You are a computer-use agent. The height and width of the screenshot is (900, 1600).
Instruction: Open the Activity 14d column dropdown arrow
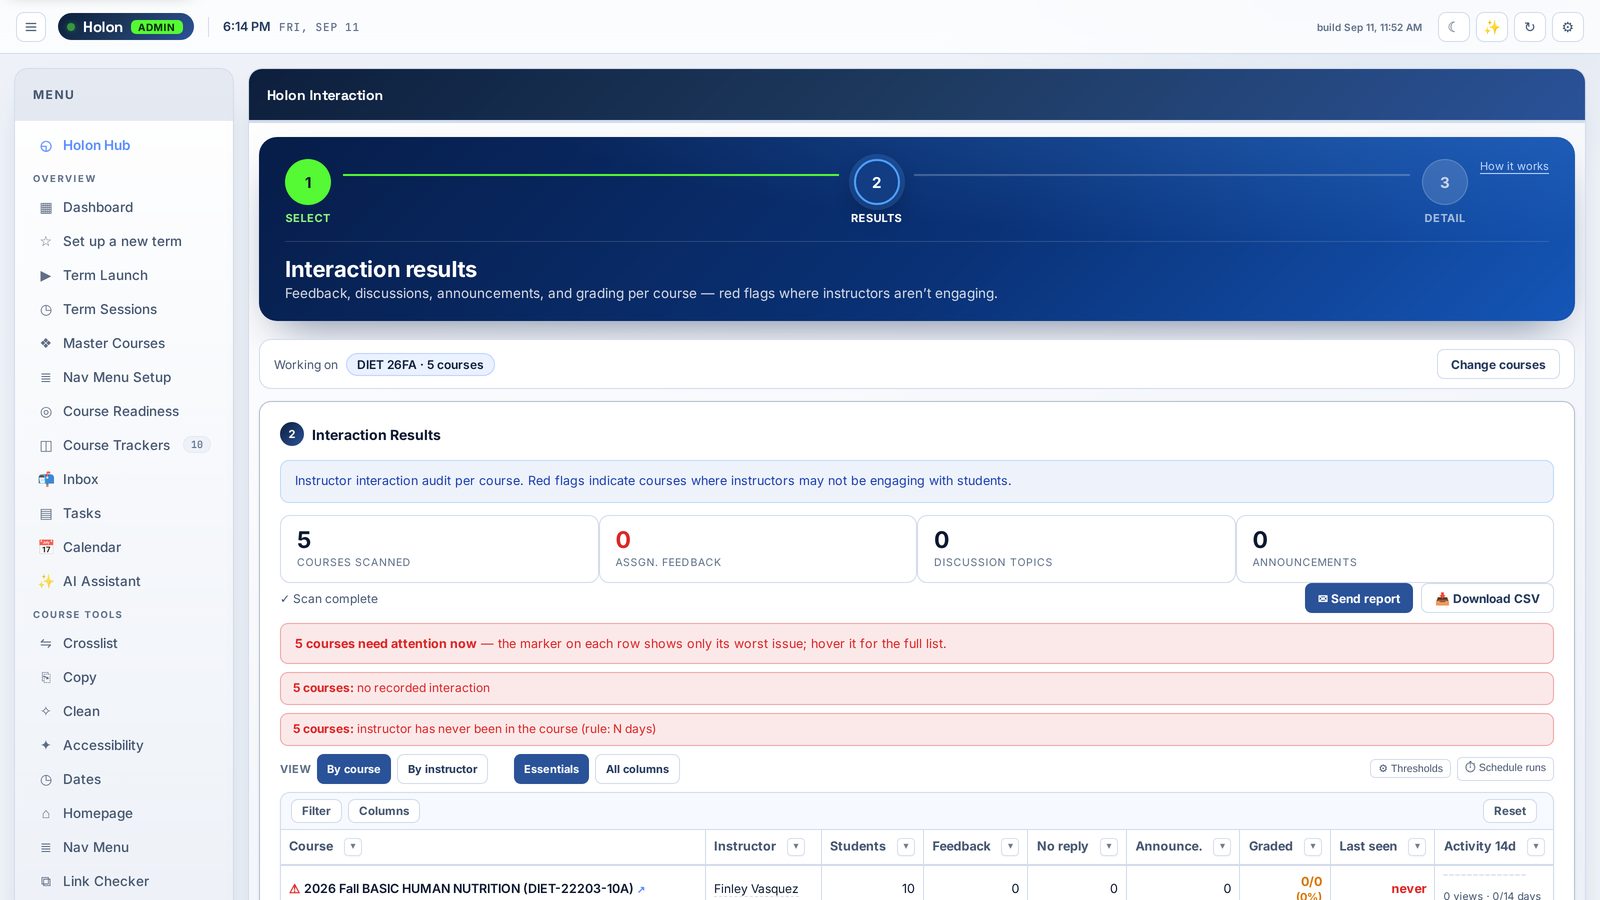click(x=1536, y=847)
